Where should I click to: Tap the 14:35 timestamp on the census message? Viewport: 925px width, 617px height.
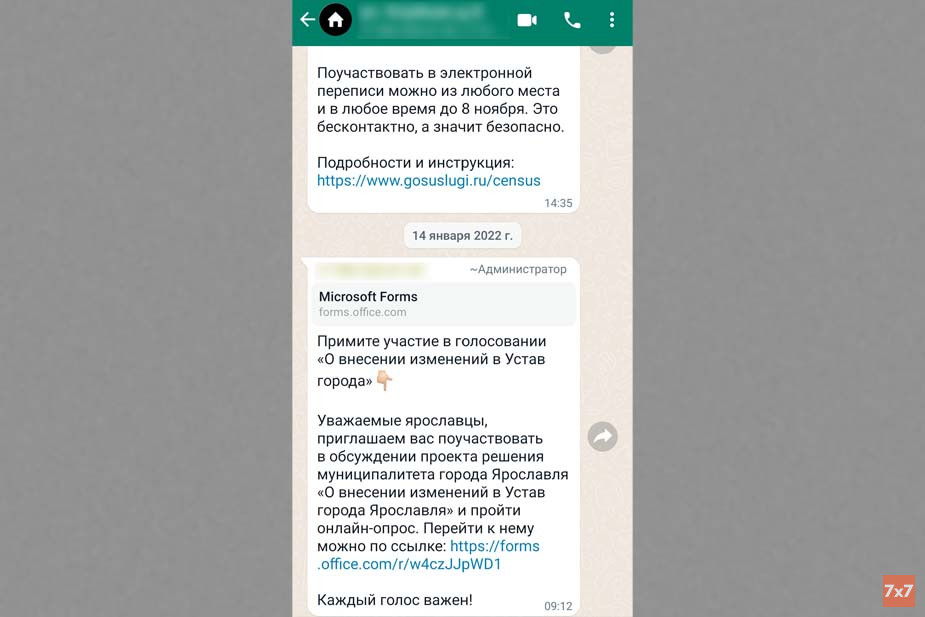[558, 203]
